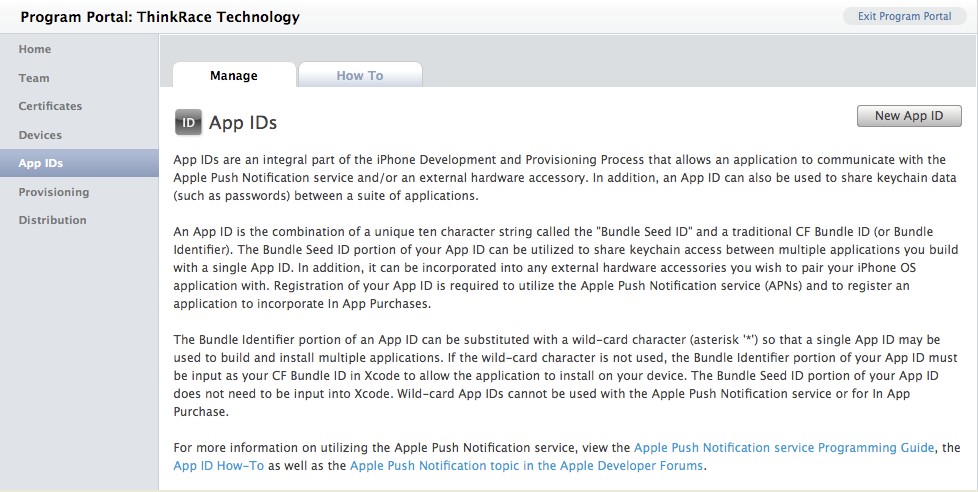
Task: Open Apple Push Notification topic in Developer Forums
Action: pyautogui.click(x=526, y=466)
